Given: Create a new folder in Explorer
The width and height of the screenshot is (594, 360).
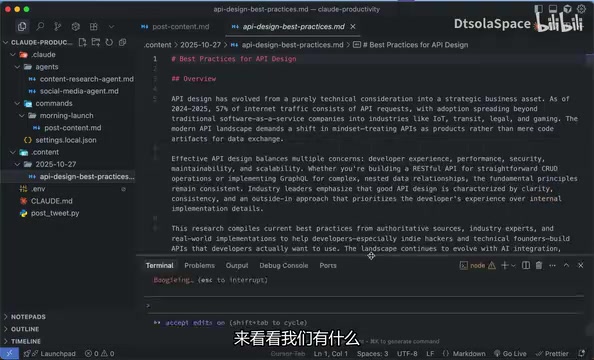Looking at the screenshot, I should 95,42.
